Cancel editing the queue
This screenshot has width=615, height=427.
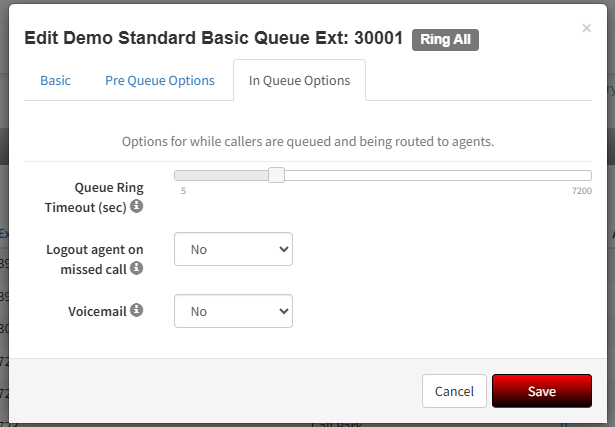coord(454,391)
